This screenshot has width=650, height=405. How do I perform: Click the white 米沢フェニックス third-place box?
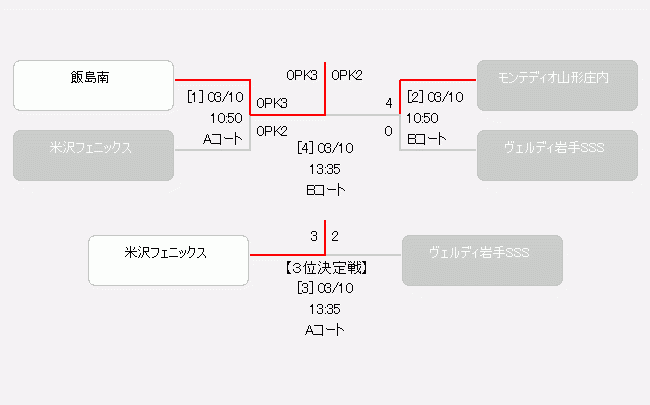(x=168, y=260)
